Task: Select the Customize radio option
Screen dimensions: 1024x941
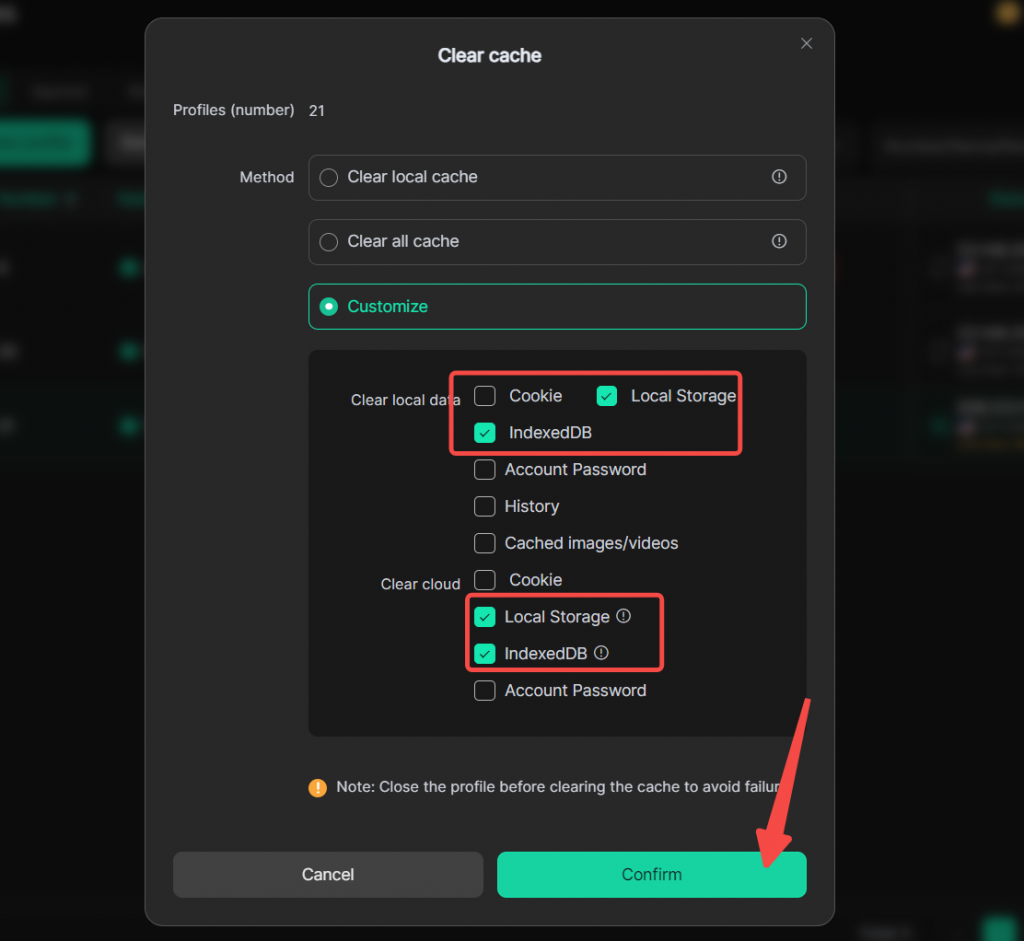Action: [x=328, y=306]
